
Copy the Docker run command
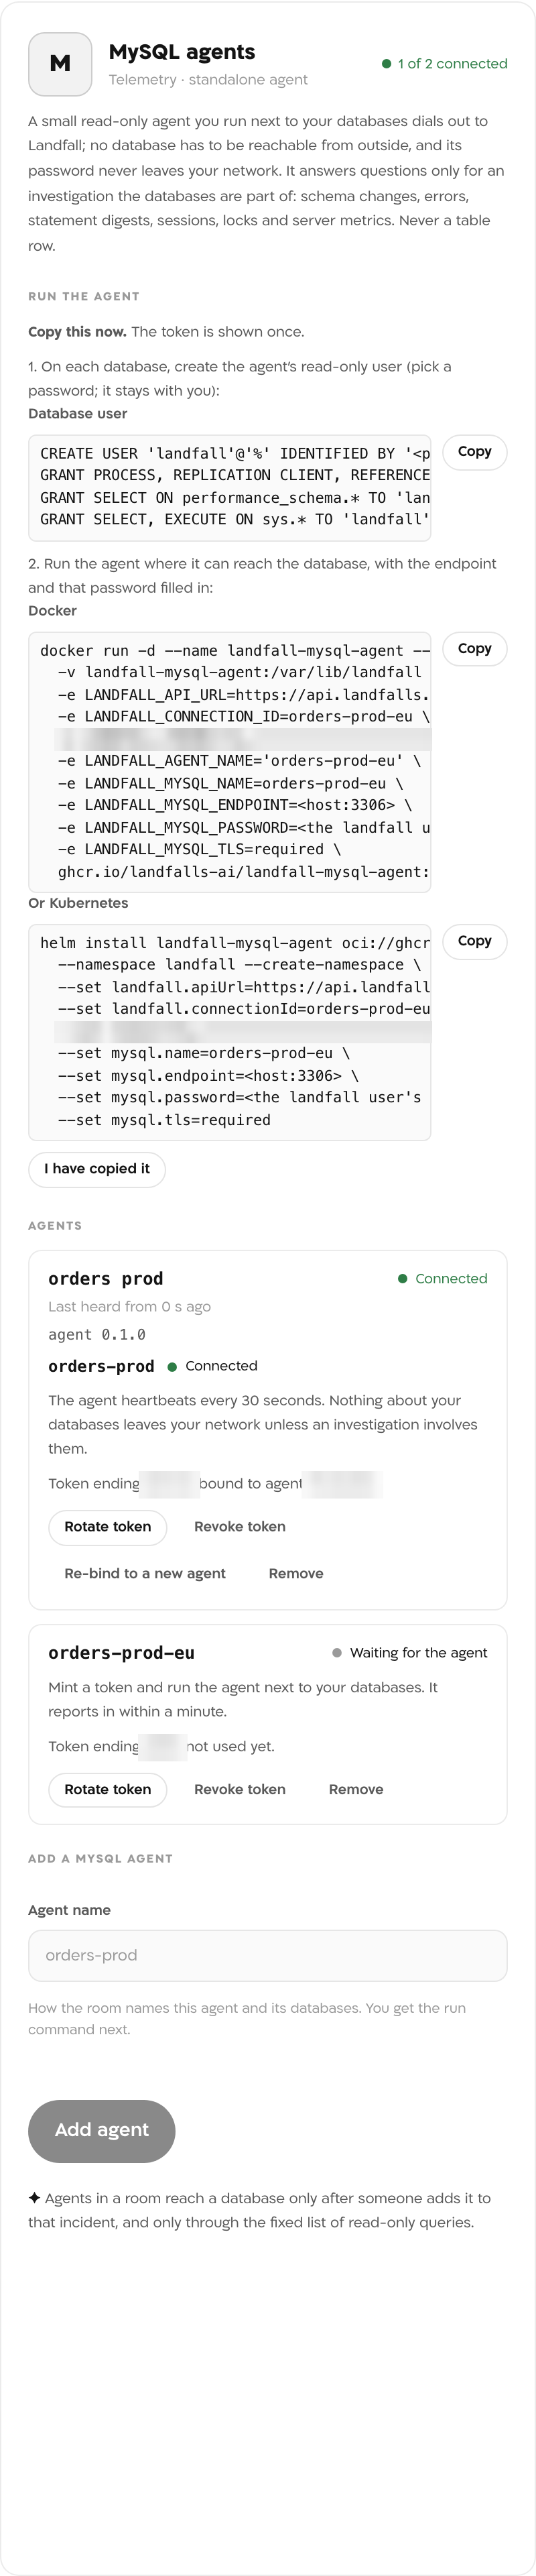coord(474,649)
